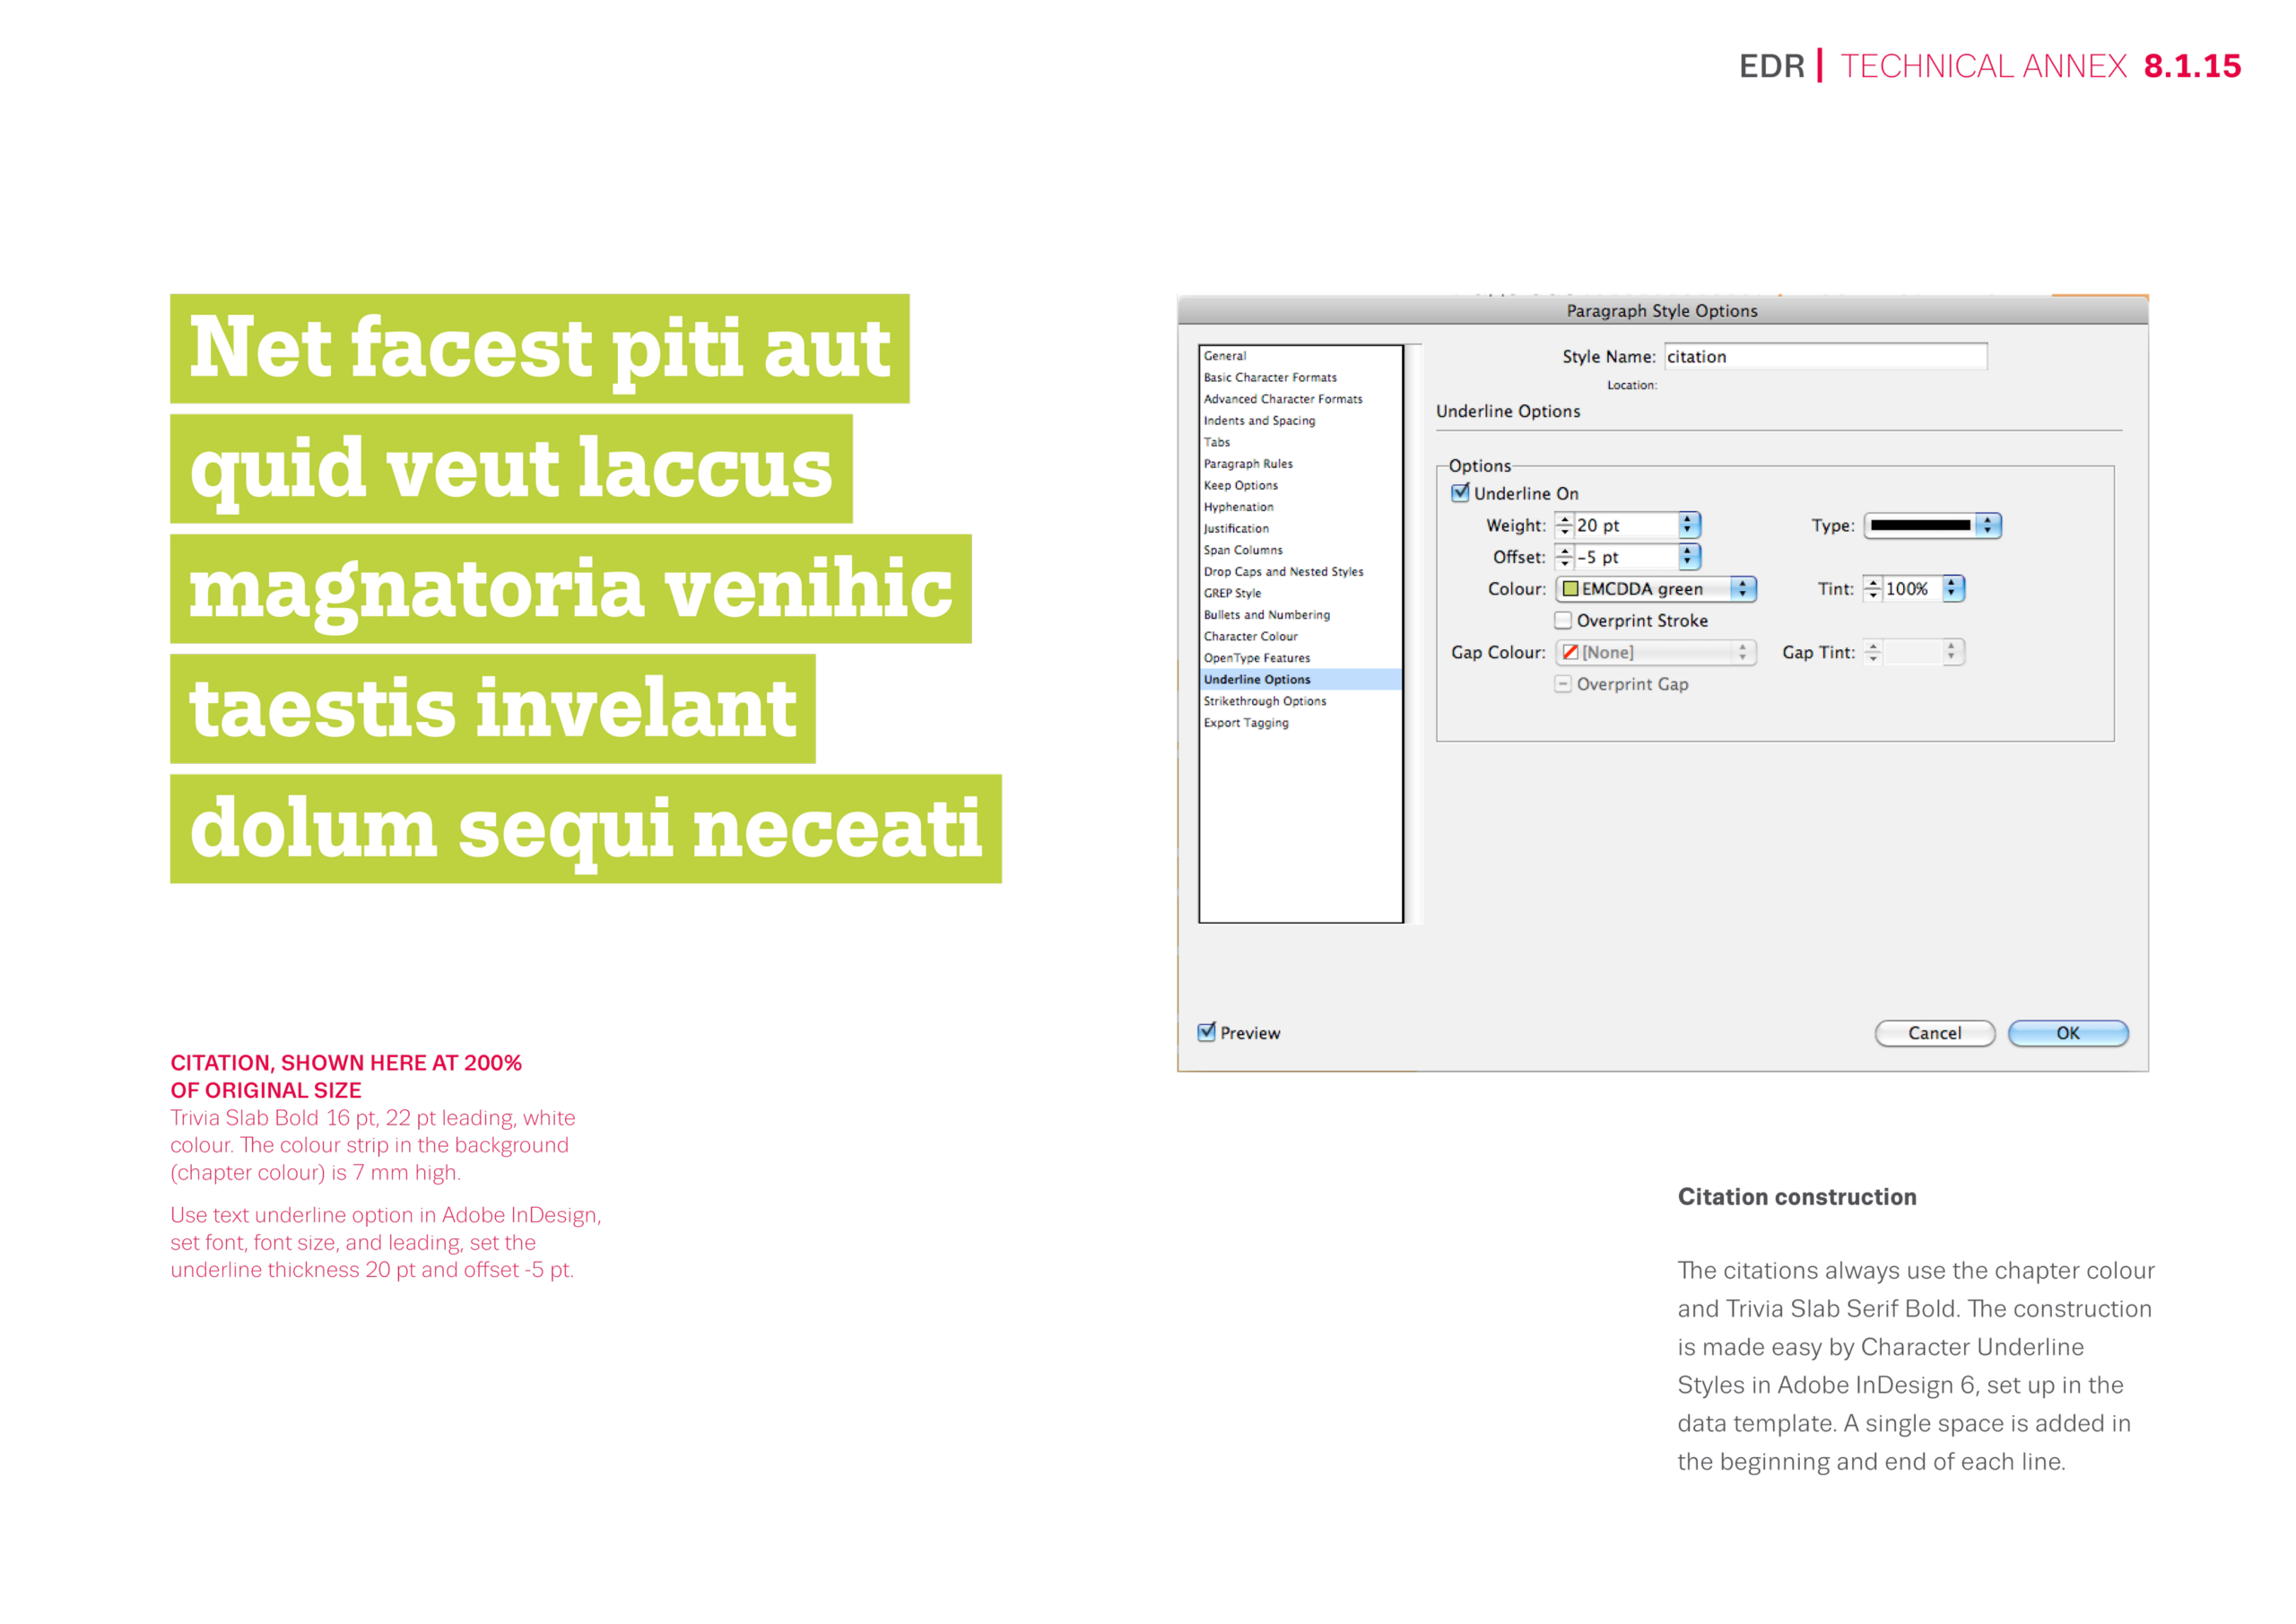This screenshot has height=1624, width=2296.
Task: Open the EMCDDA green Colour dropdown
Action: tap(1742, 589)
